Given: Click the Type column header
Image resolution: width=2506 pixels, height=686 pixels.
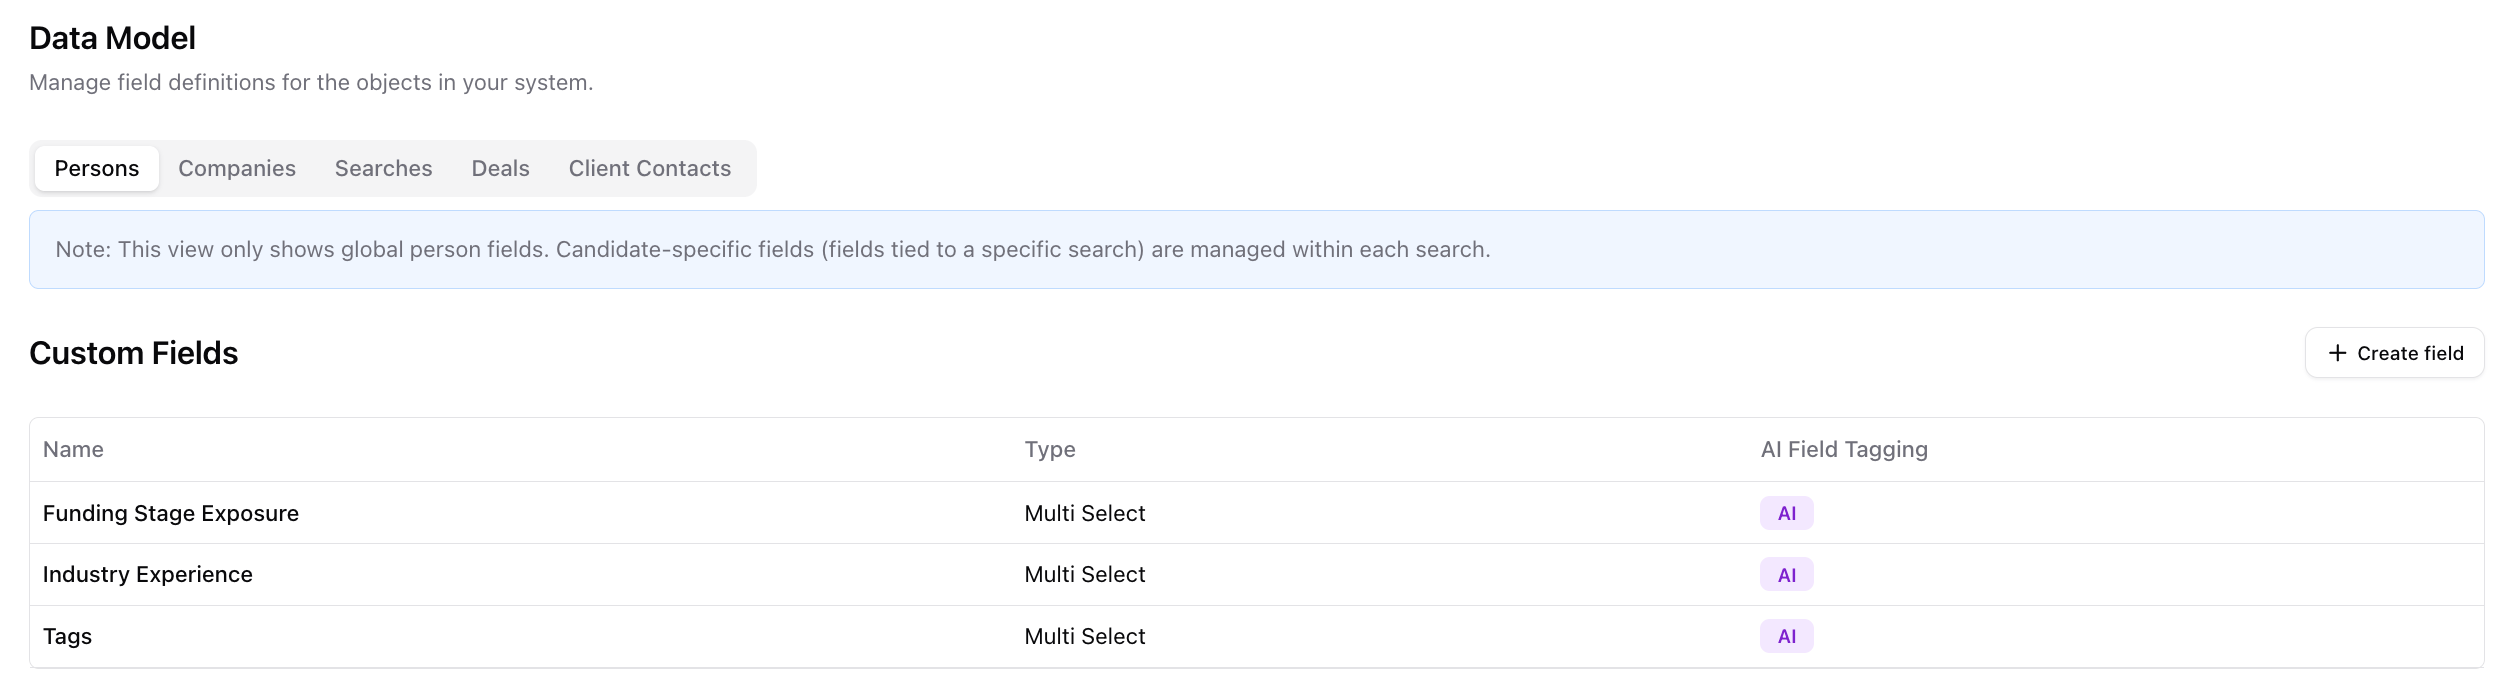Looking at the screenshot, I should (1050, 450).
